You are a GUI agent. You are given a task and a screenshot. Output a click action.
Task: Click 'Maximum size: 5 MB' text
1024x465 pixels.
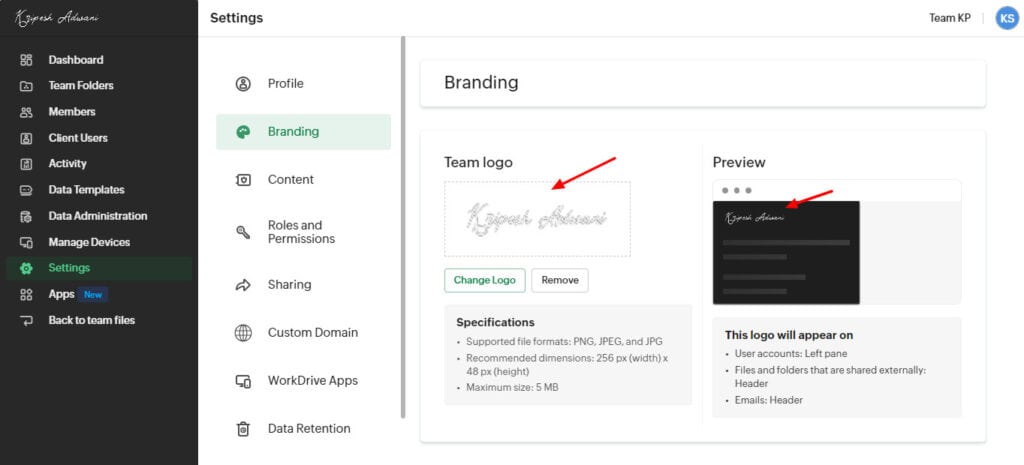click(512, 387)
